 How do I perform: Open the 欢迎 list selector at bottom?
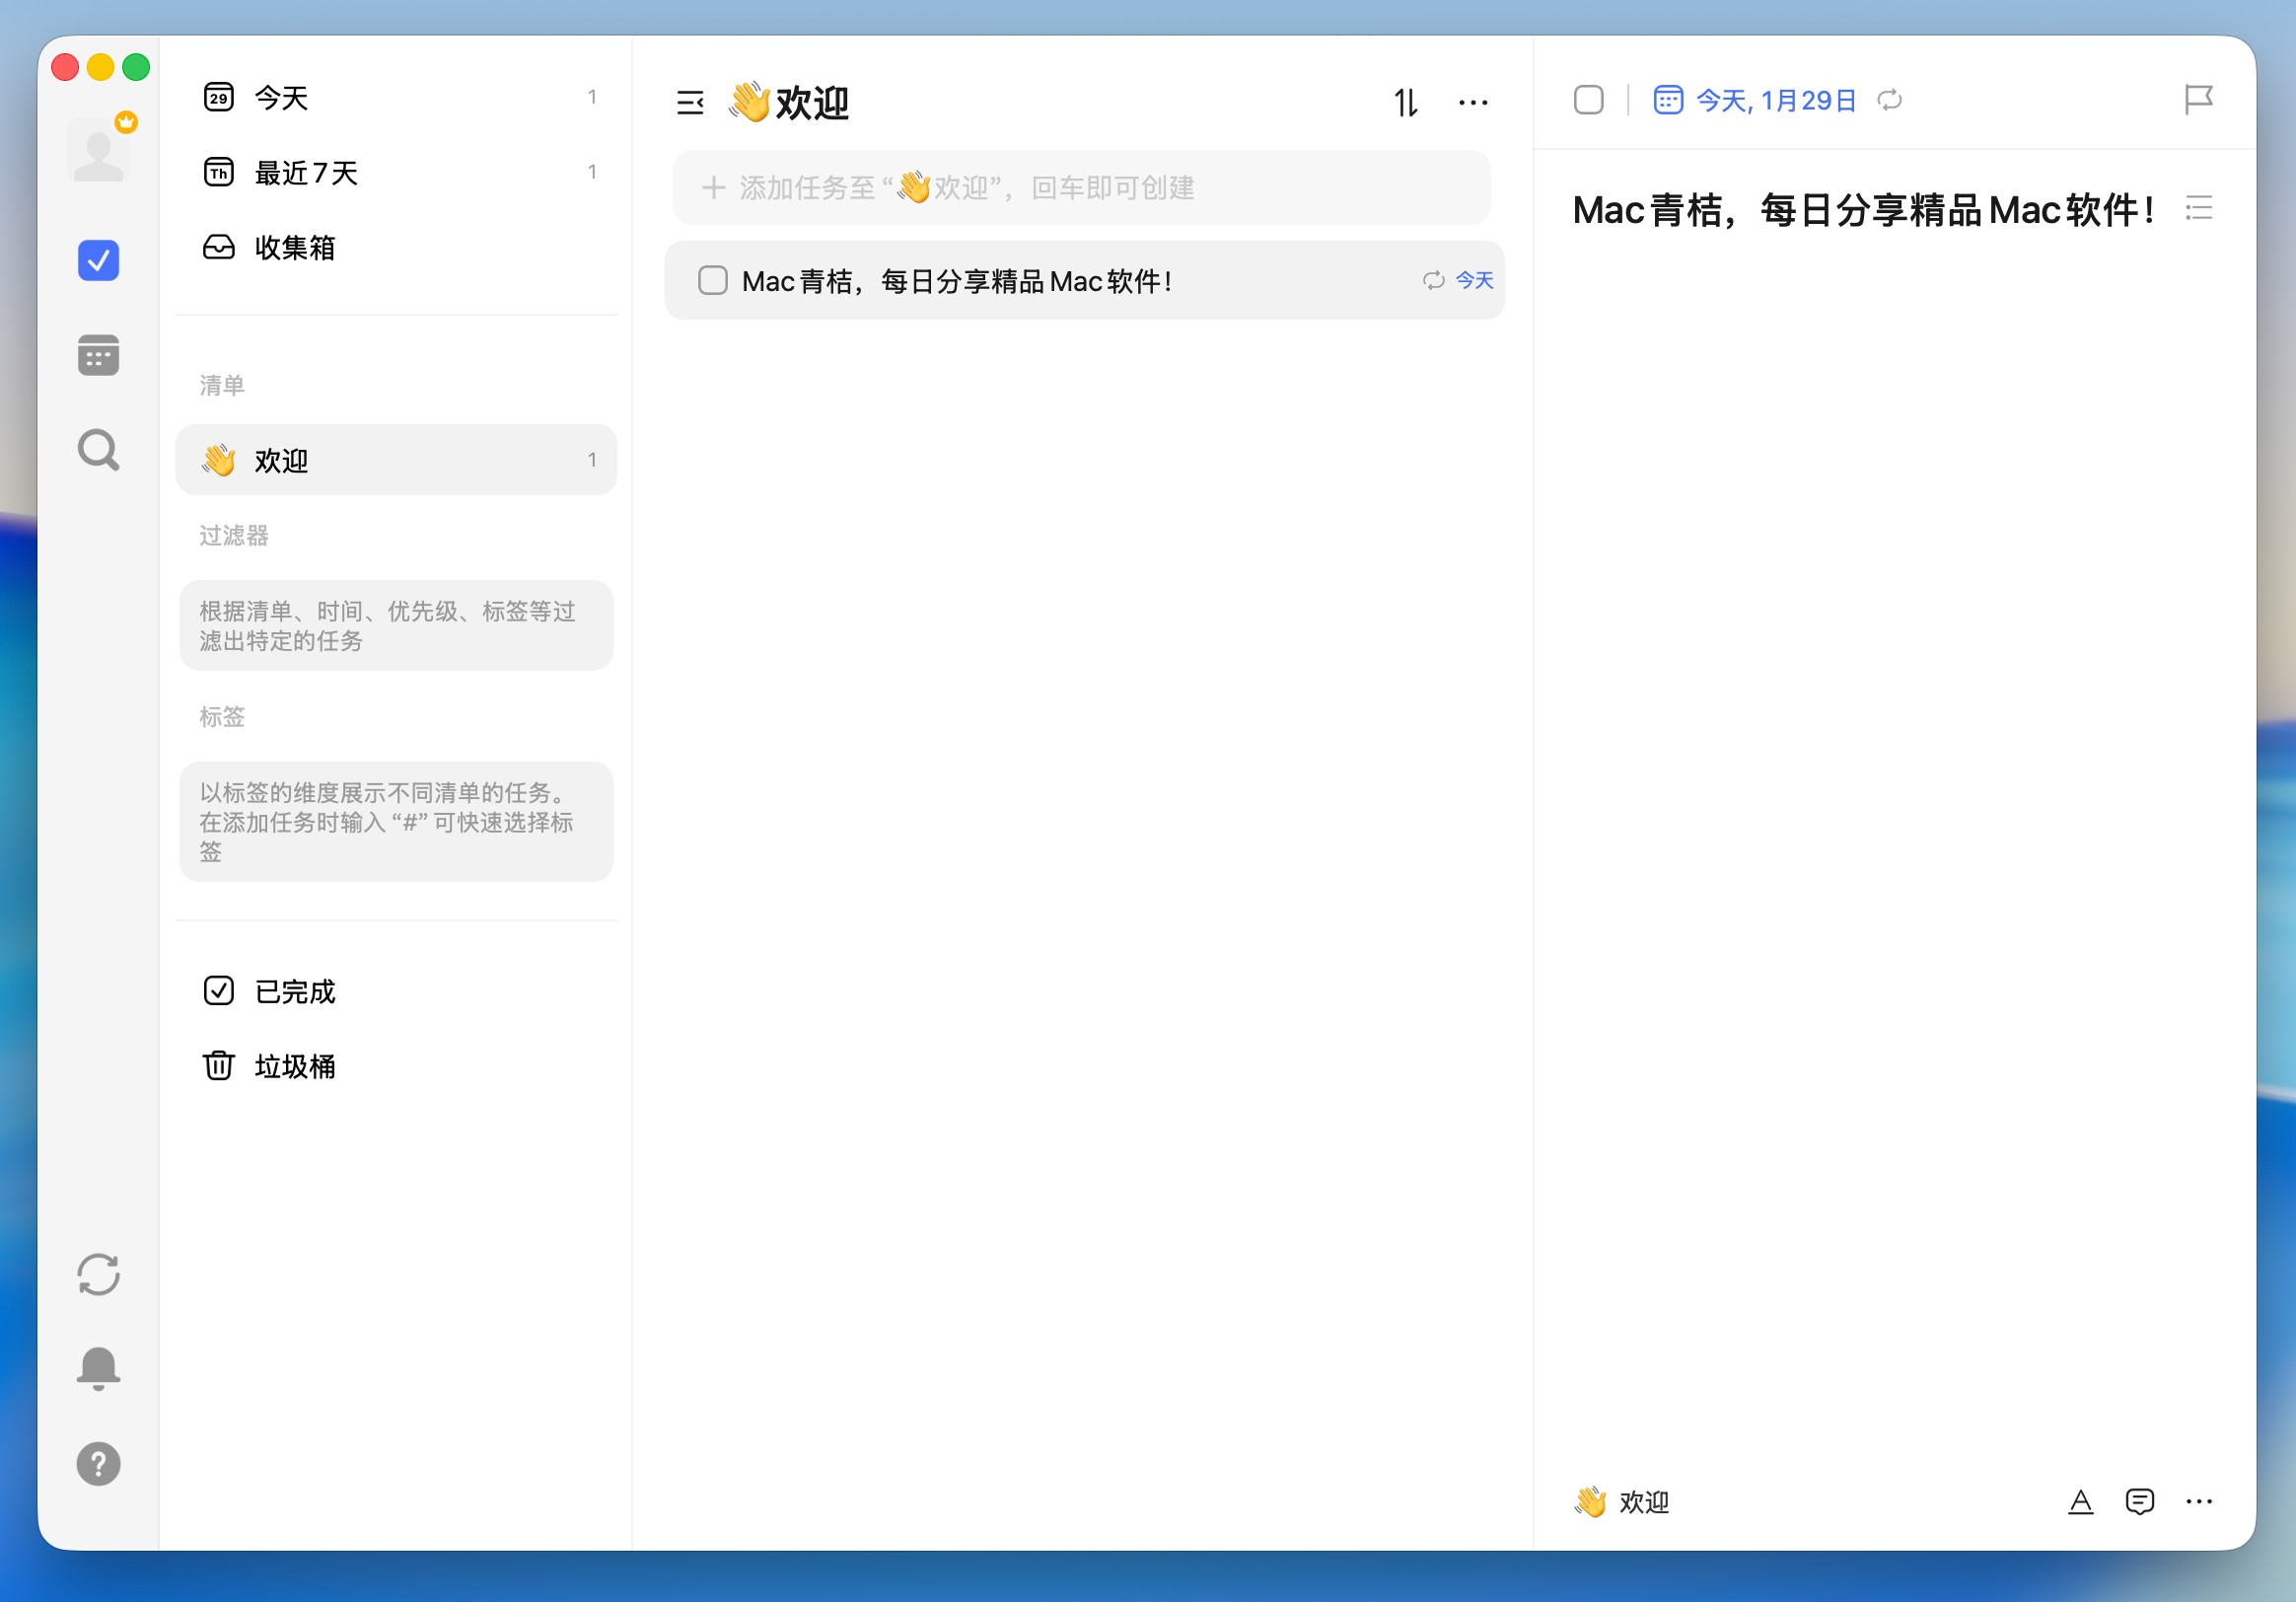[1623, 1501]
